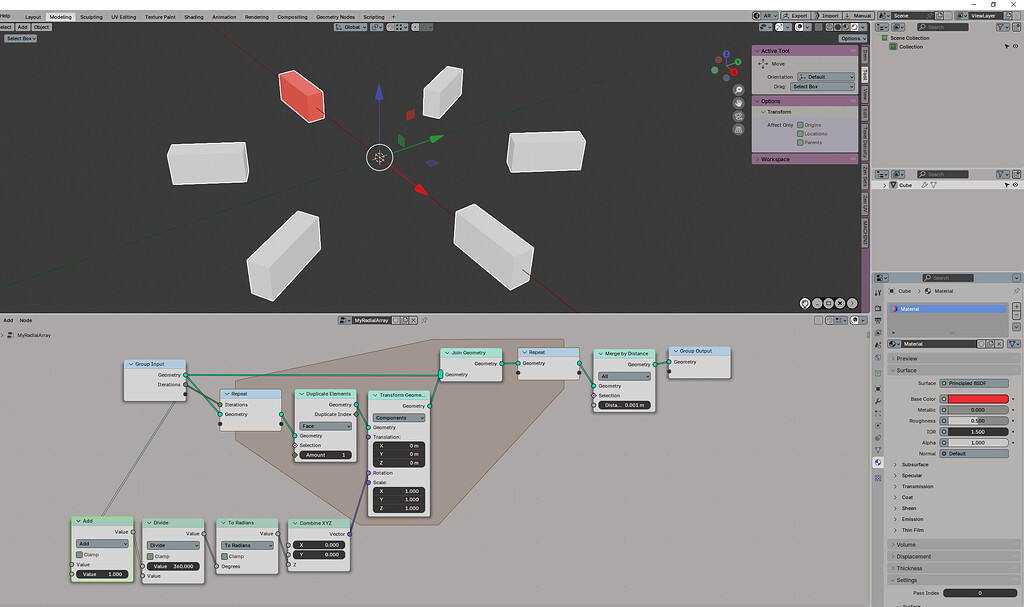This screenshot has height=607, width=1024.
Task: Create new copy of Material datablock icon
Action: [990, 344]
